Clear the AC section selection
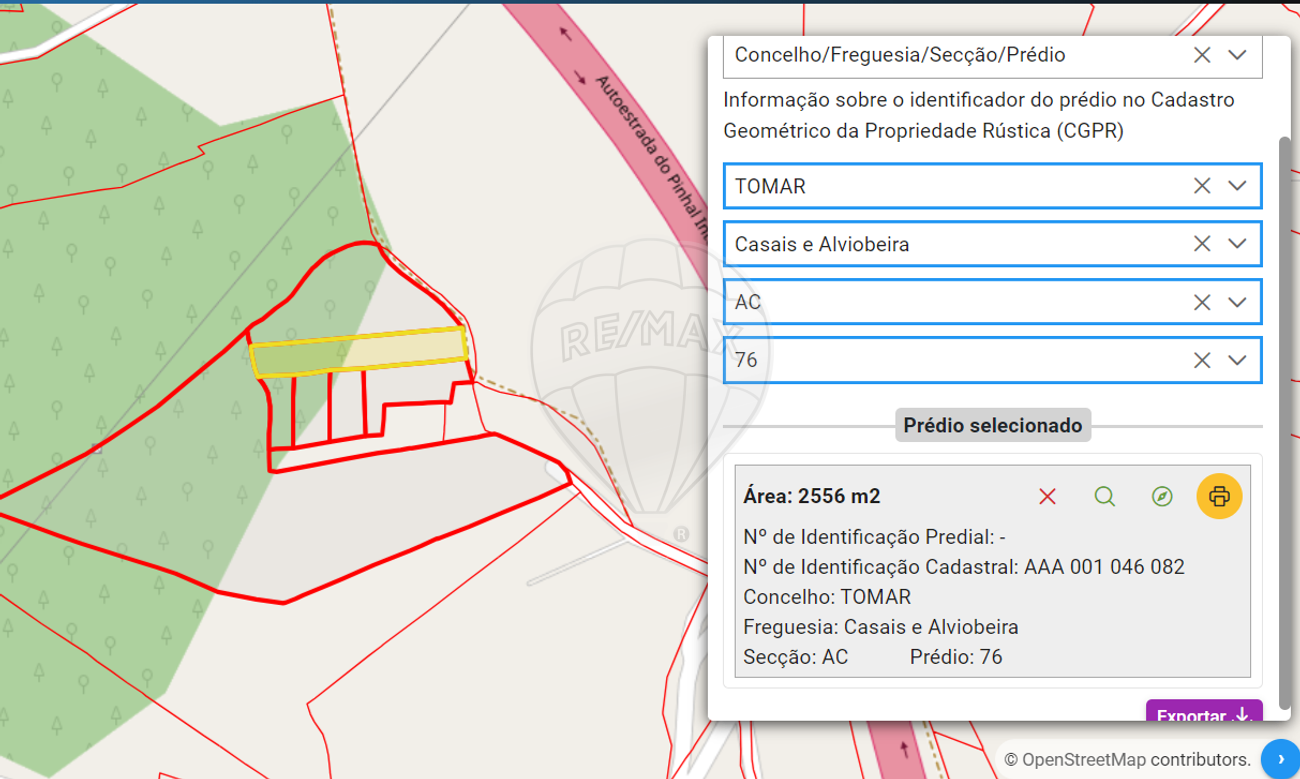1300x779 pixels. click(1202, 302)
